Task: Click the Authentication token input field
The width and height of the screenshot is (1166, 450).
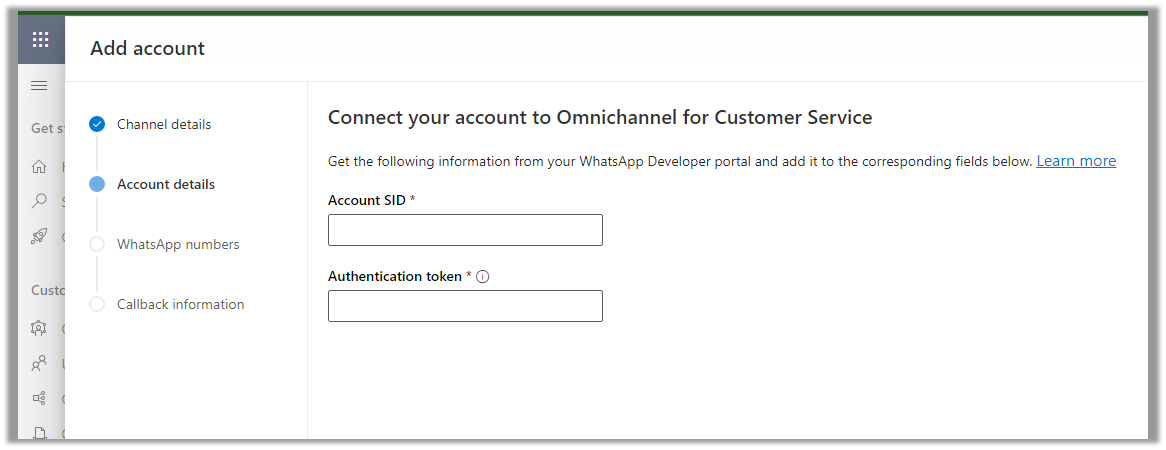Action: [465, 306]
